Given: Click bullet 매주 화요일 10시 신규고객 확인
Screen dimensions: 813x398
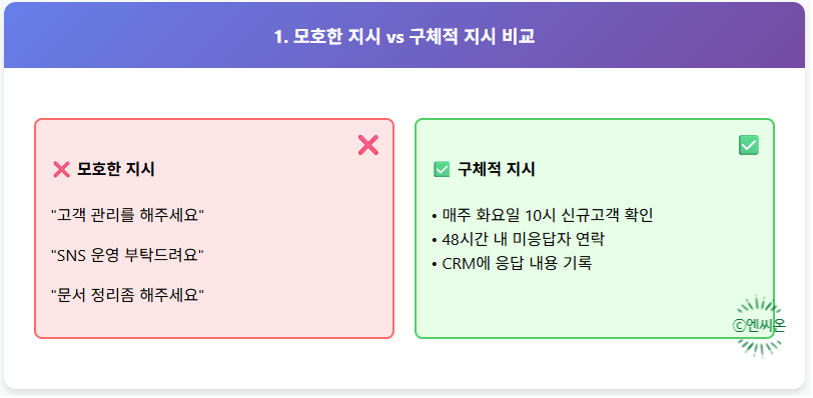Looking at the screenshot, I should [542, 215].
